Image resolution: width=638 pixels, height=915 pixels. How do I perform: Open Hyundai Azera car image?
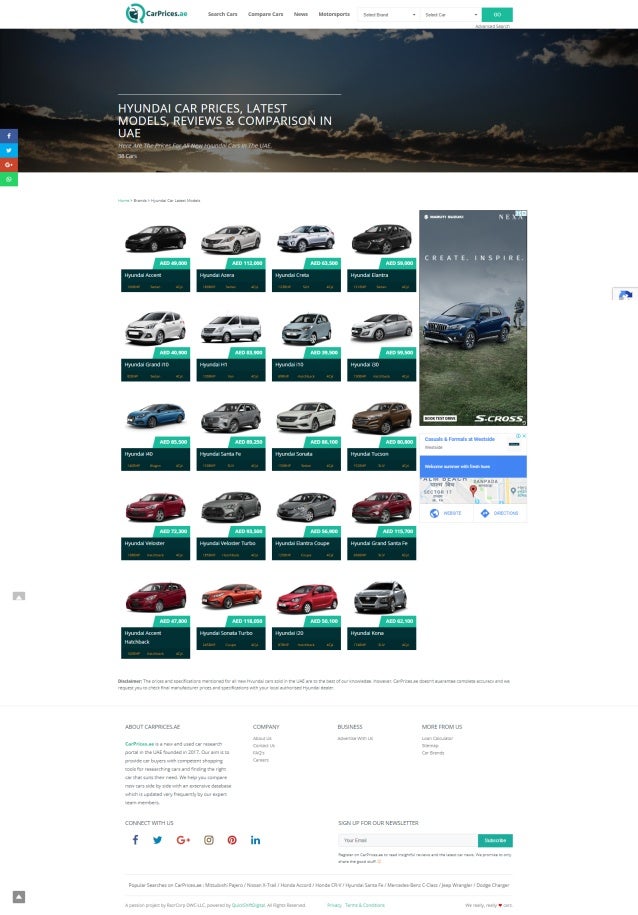(x=231, y=238)
